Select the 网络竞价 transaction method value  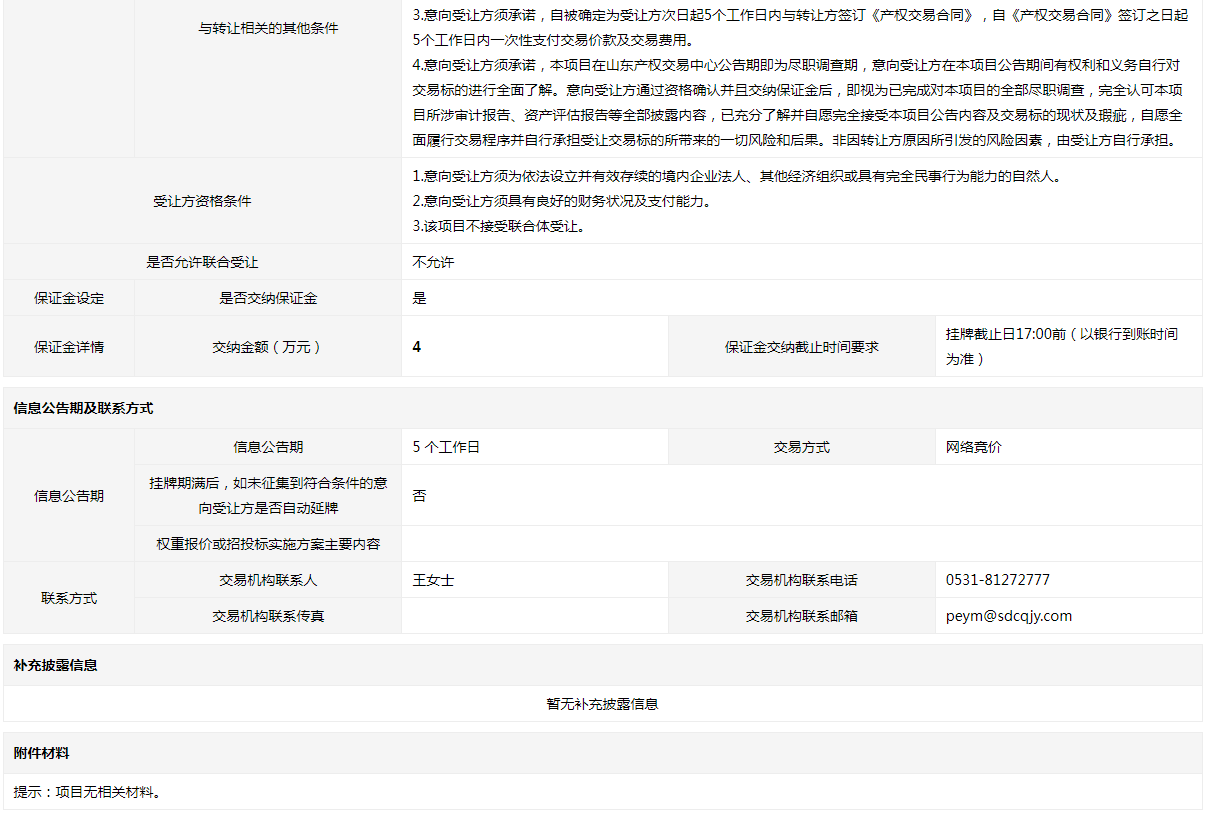[973, 447]
